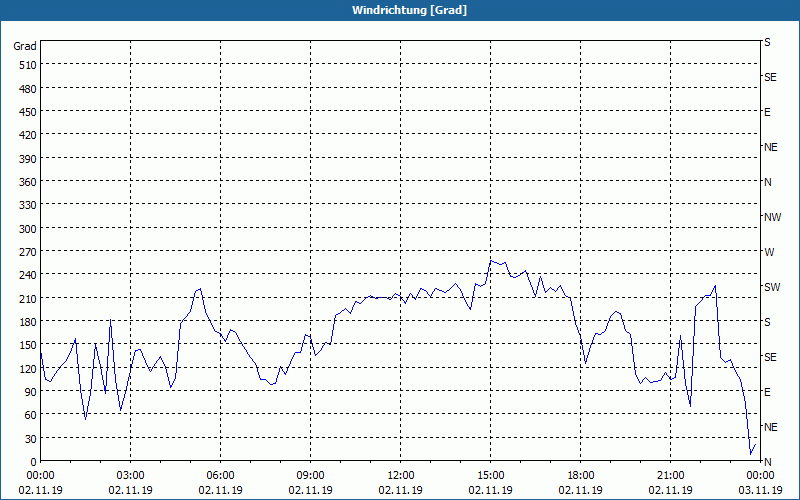
Task: Click the 03.11.19 date label
Action: point(760,490)
